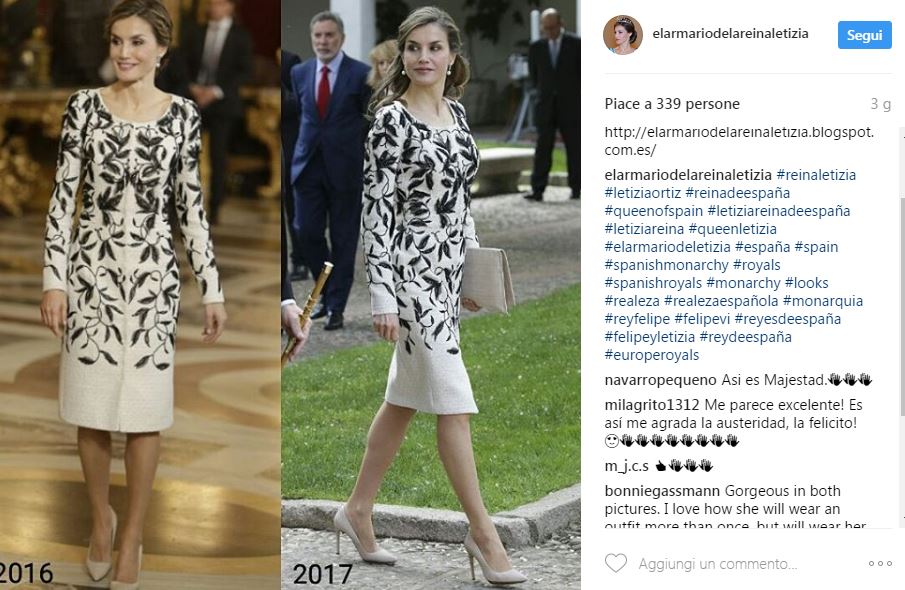905x590 pixels.
Task: Open the #felipeyletizia hashtag
Action: pos(649,337)
